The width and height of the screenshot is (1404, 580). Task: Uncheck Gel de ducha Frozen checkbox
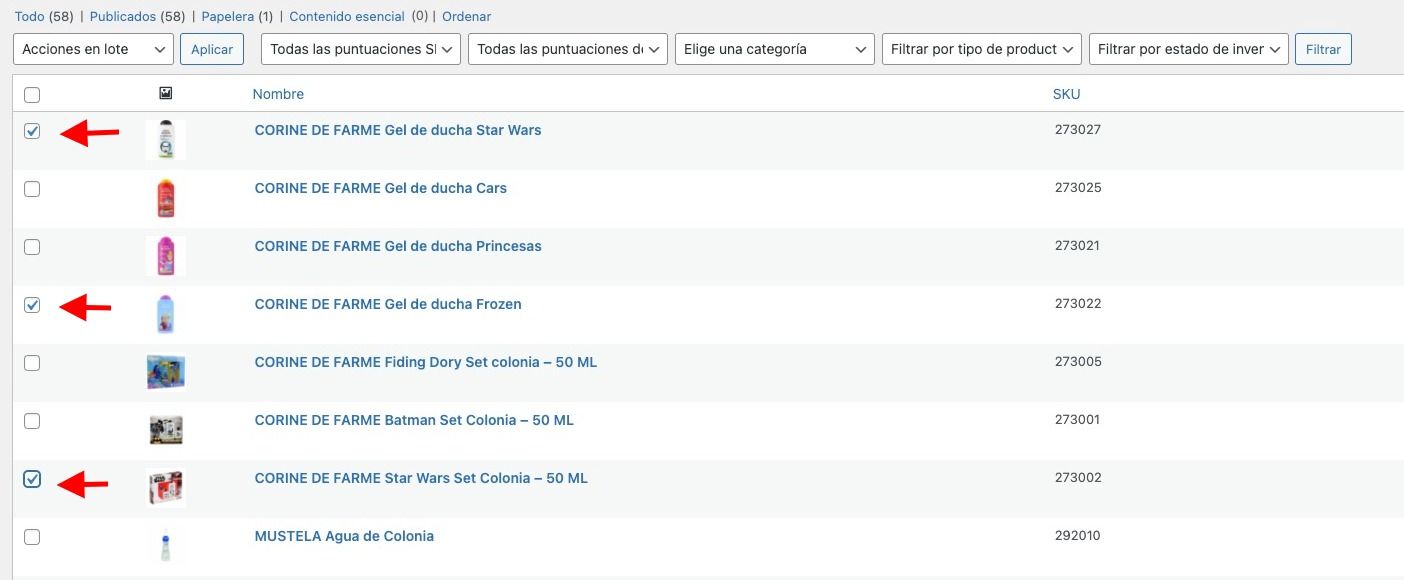click(x=32, y=305)
